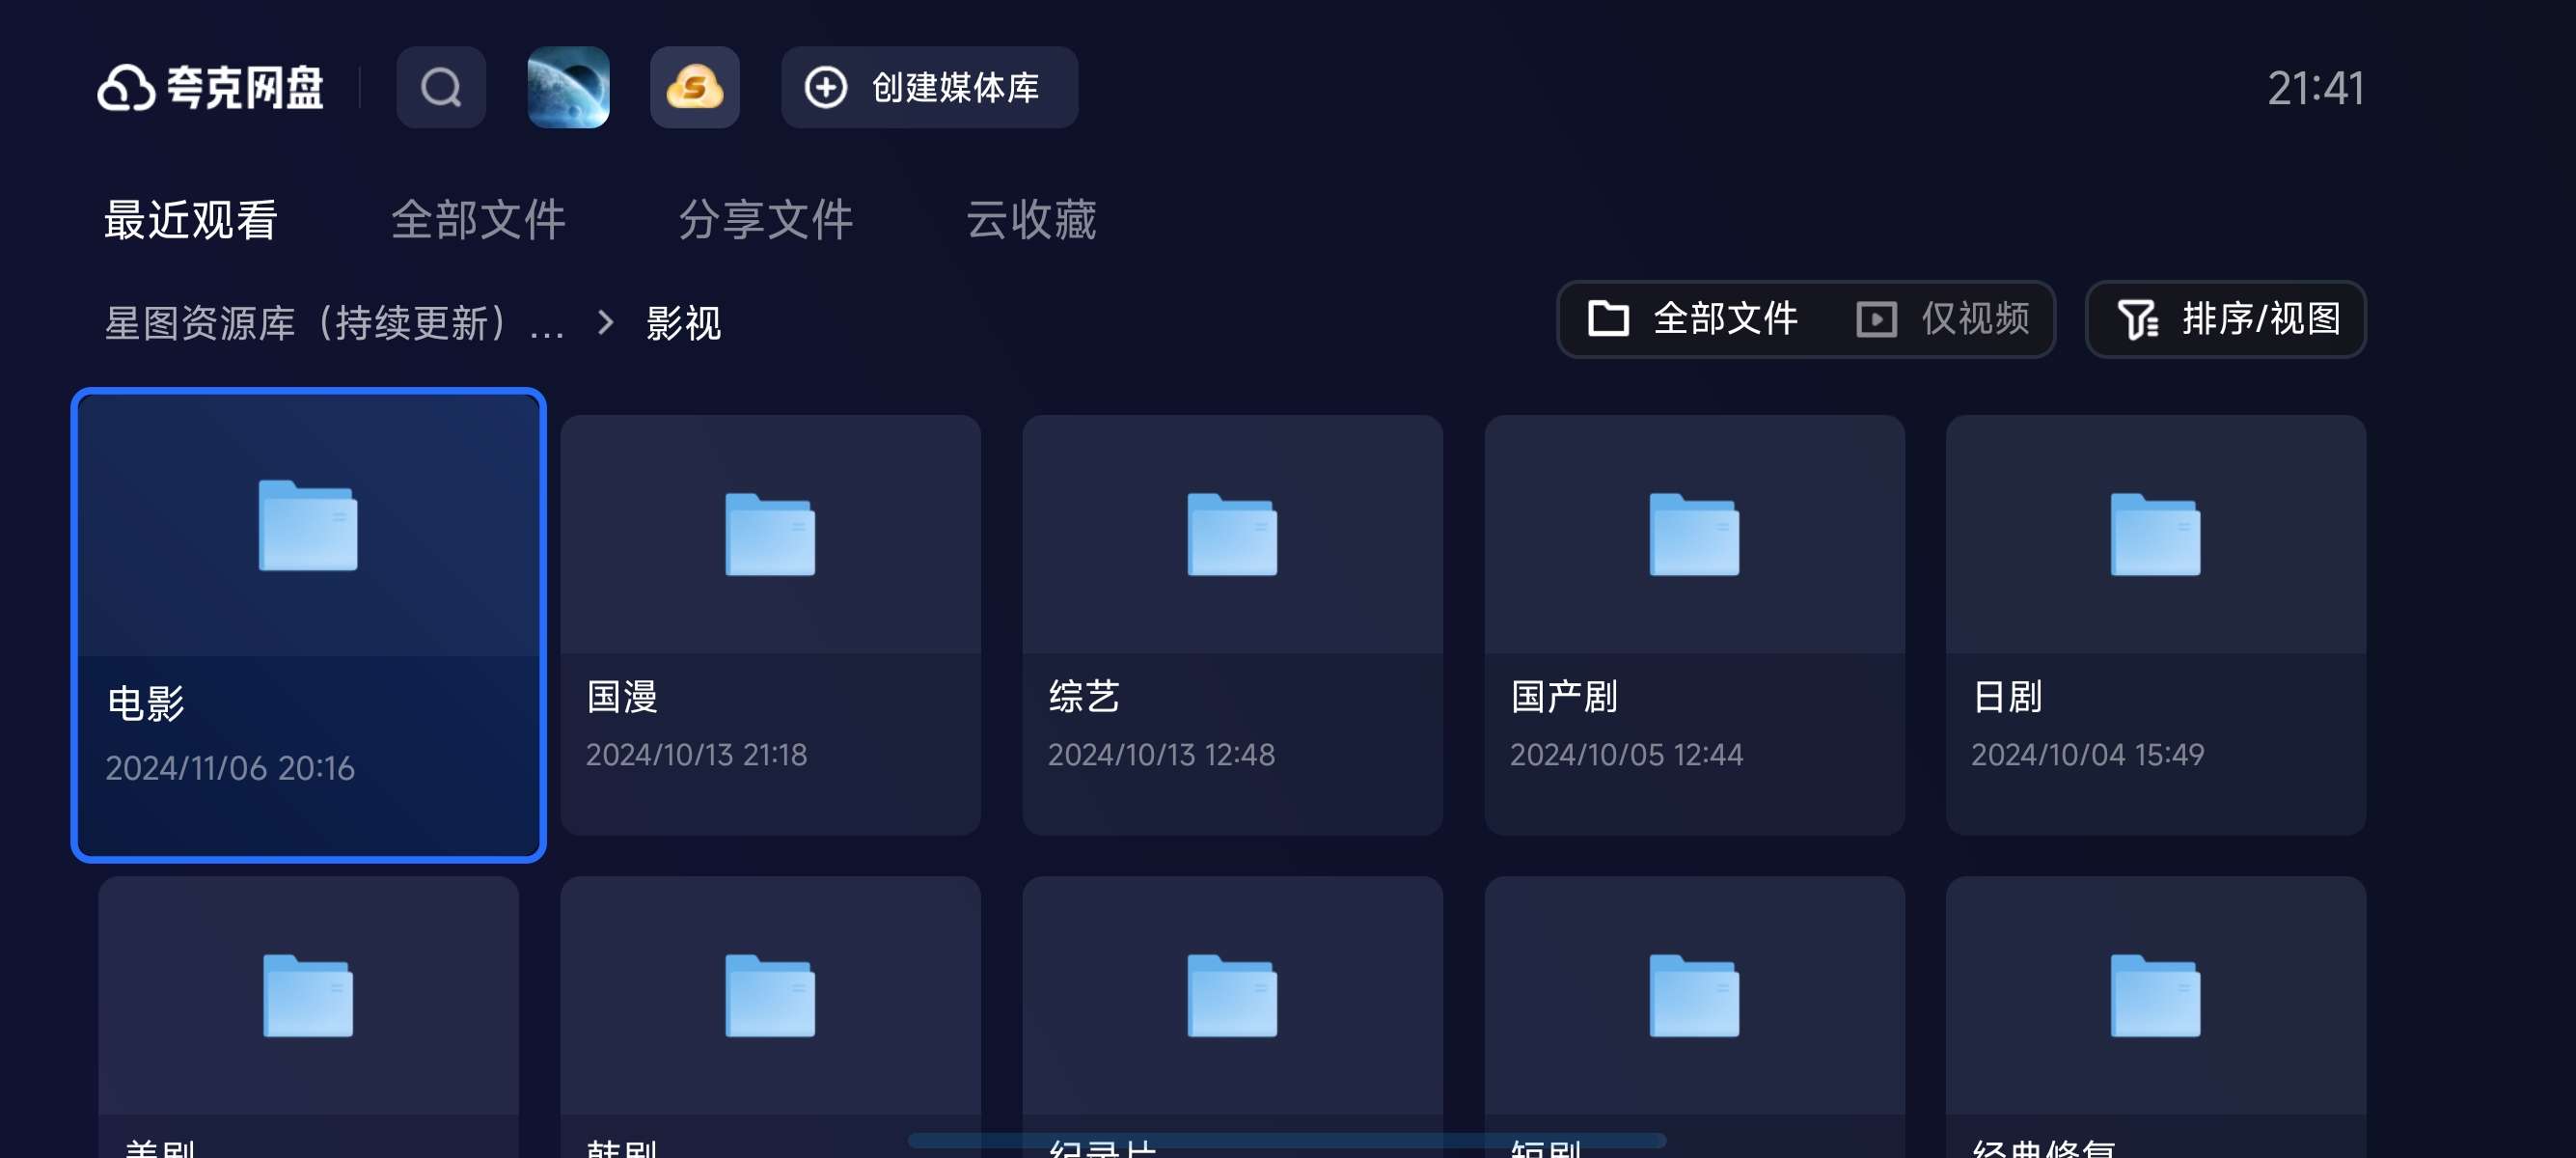Open the 综艺 folder icon
This screenshot has width=2576, height=1158.
(1232, 534)
